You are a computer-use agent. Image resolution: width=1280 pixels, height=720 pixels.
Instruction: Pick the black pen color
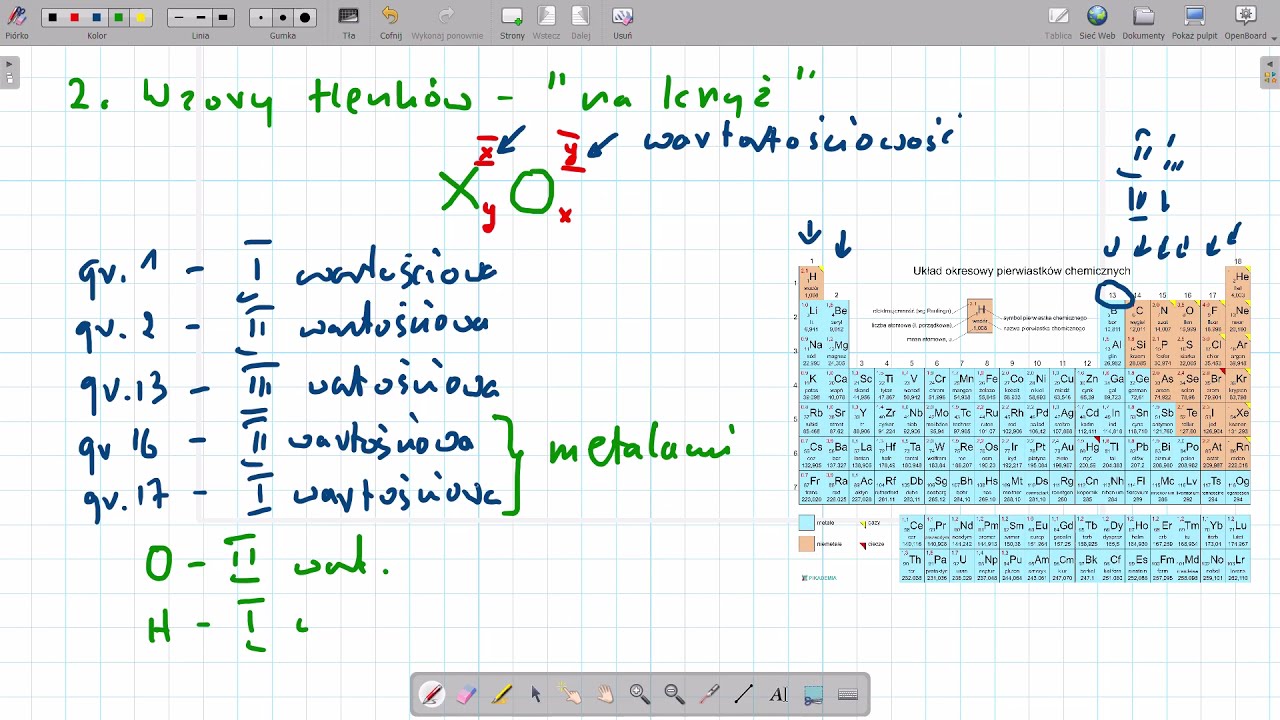pos(53,18)
